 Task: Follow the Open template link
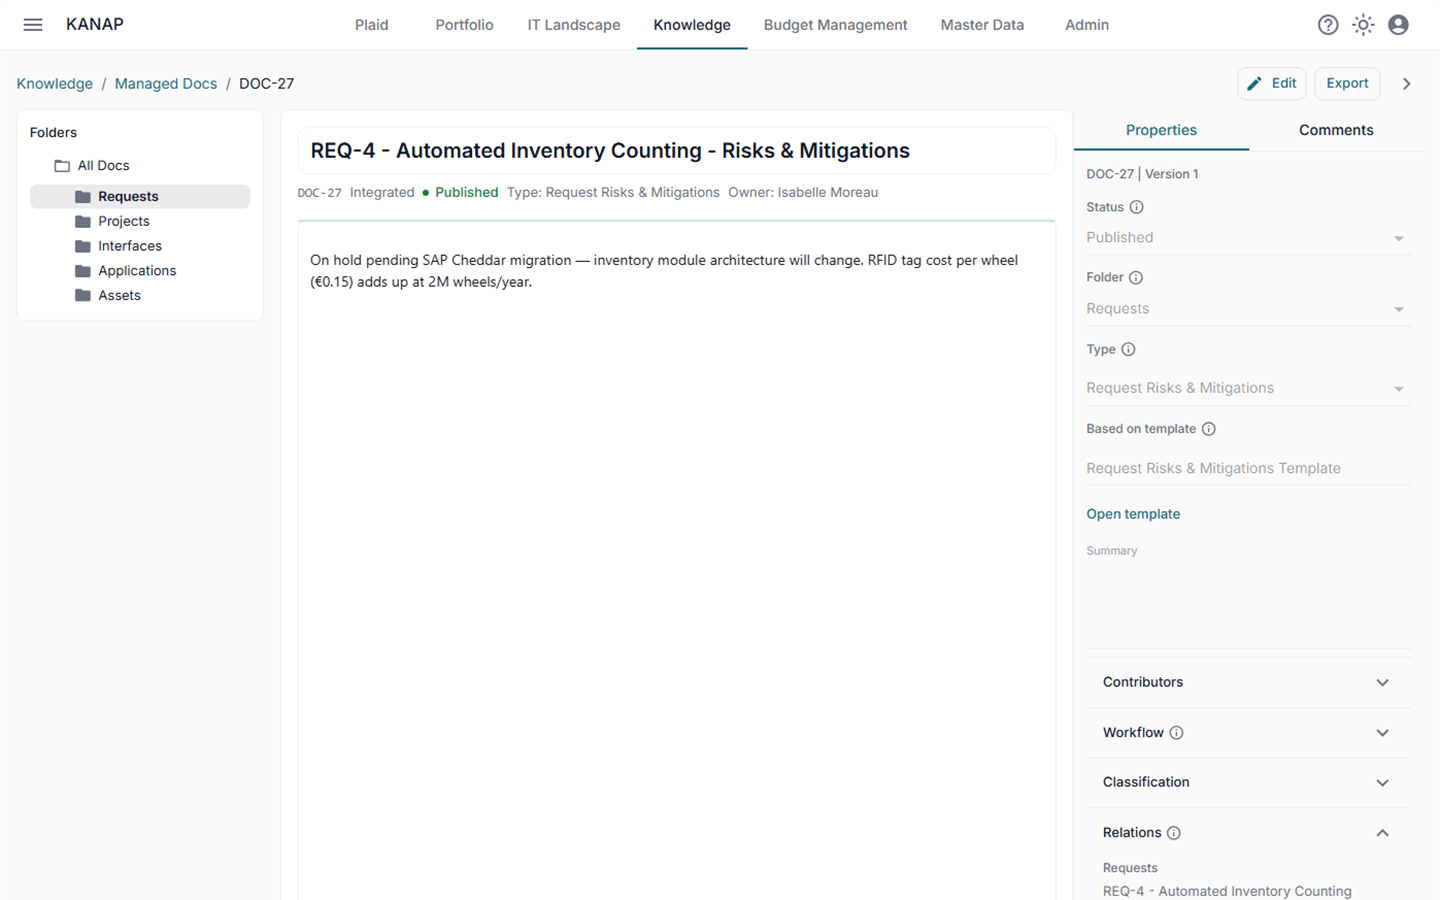point(1133,514)
